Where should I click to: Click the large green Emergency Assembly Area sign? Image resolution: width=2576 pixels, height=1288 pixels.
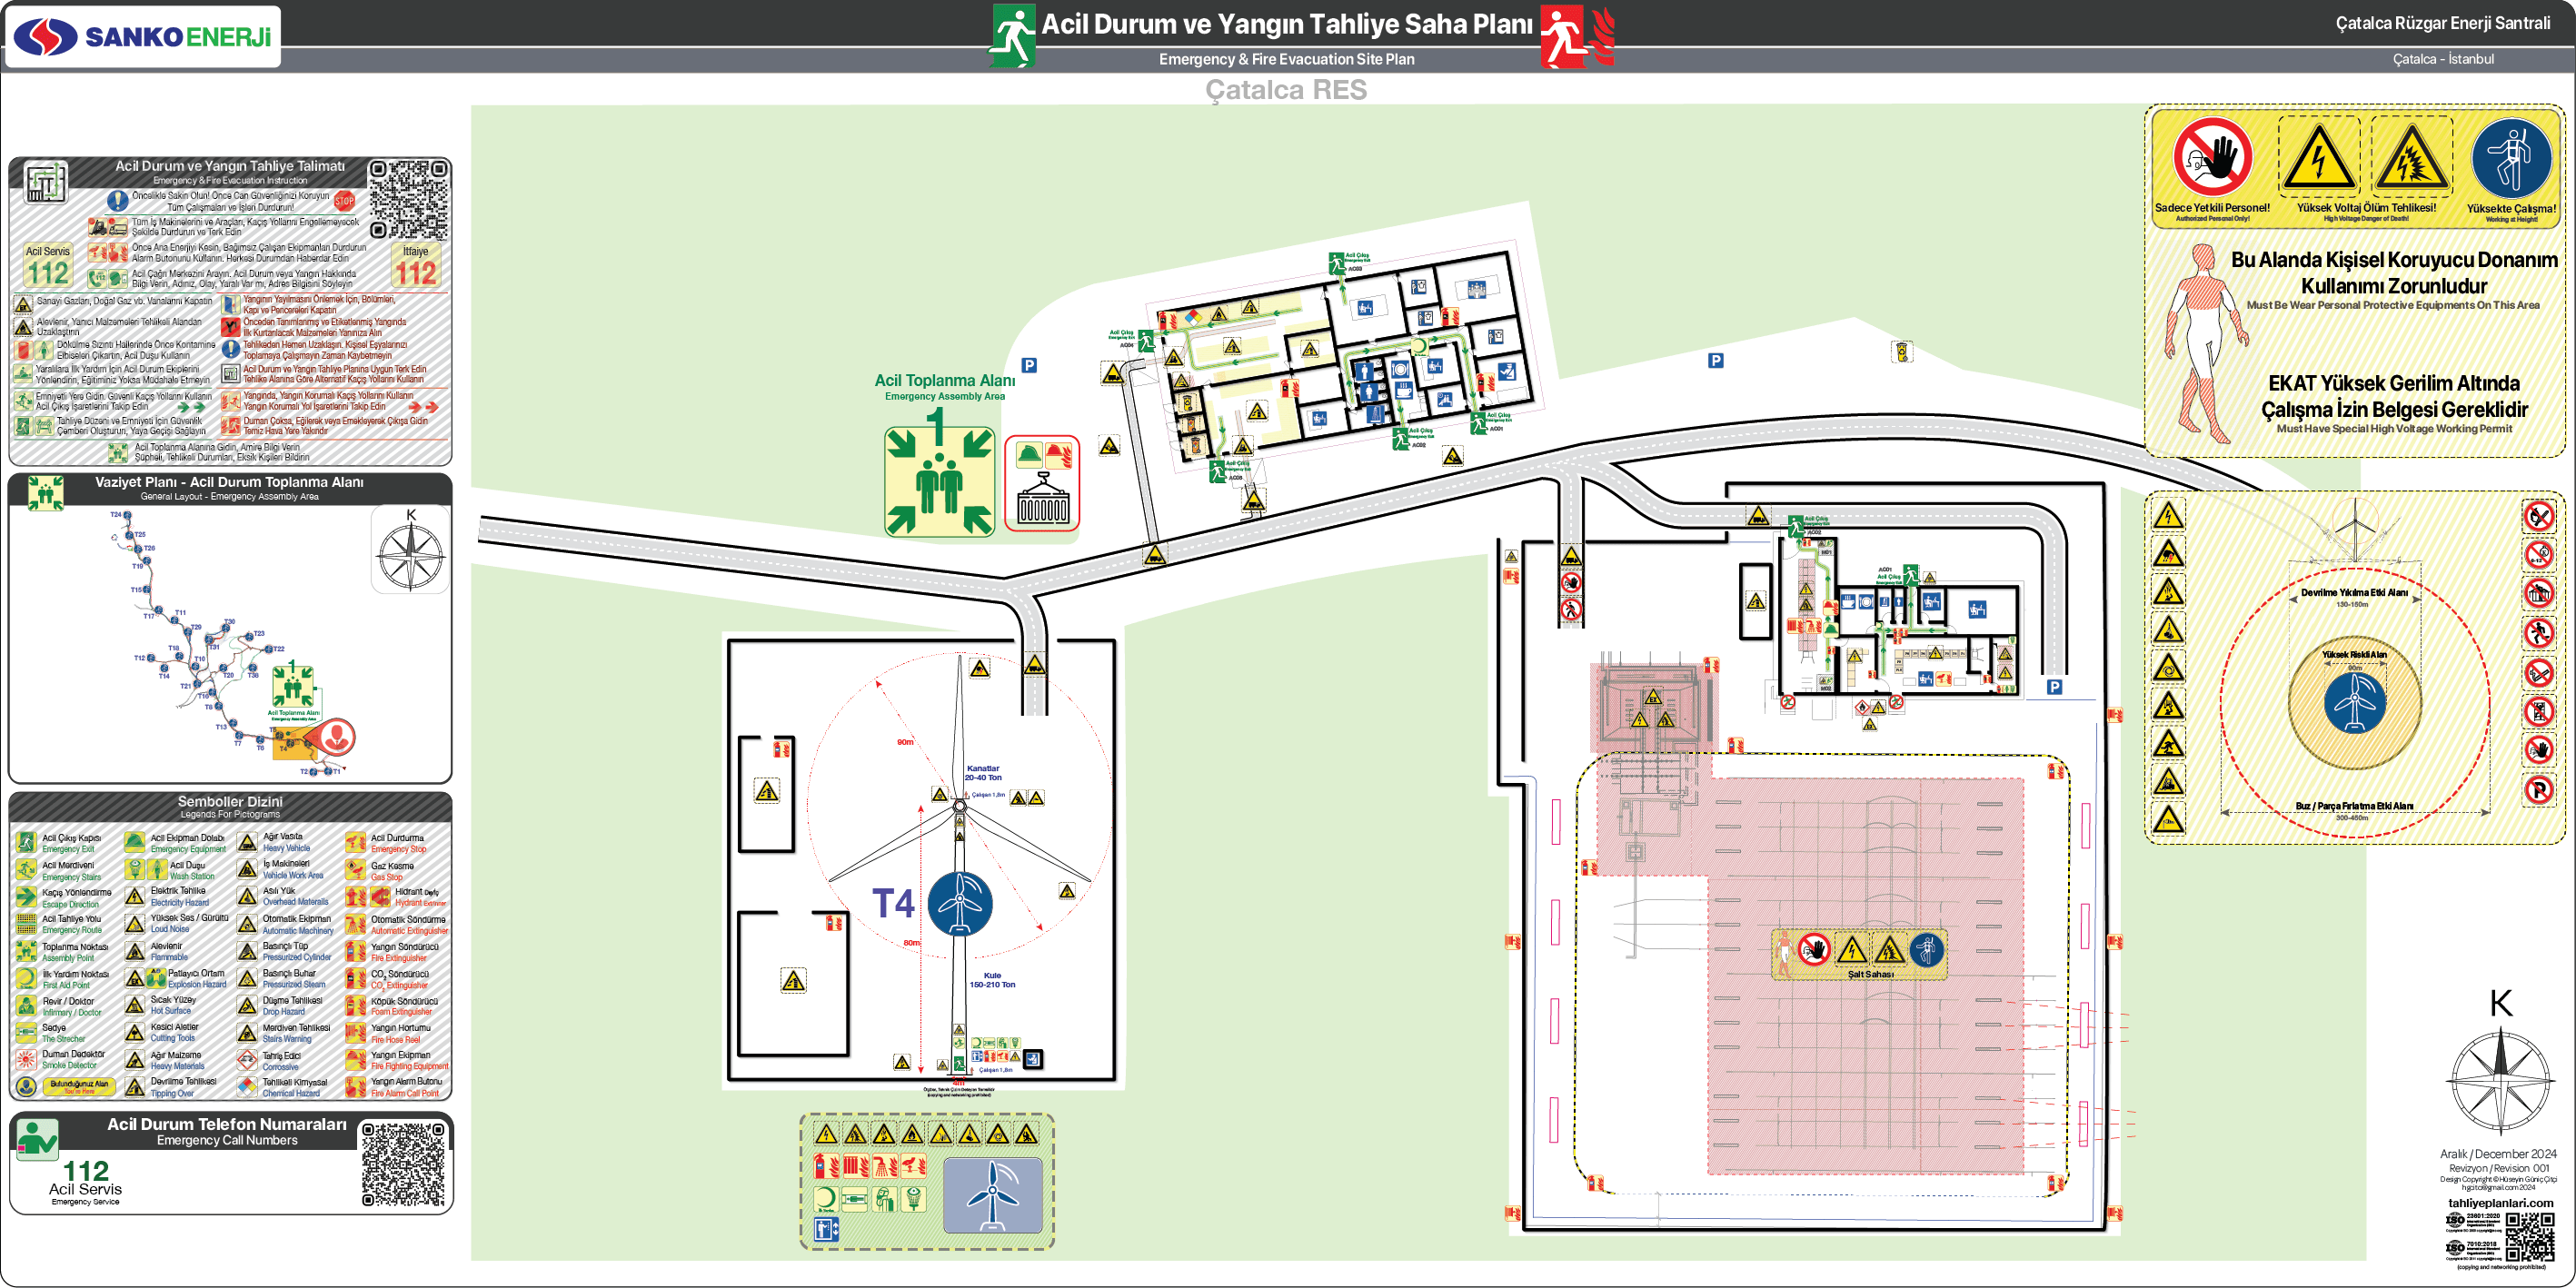(939, 482)
